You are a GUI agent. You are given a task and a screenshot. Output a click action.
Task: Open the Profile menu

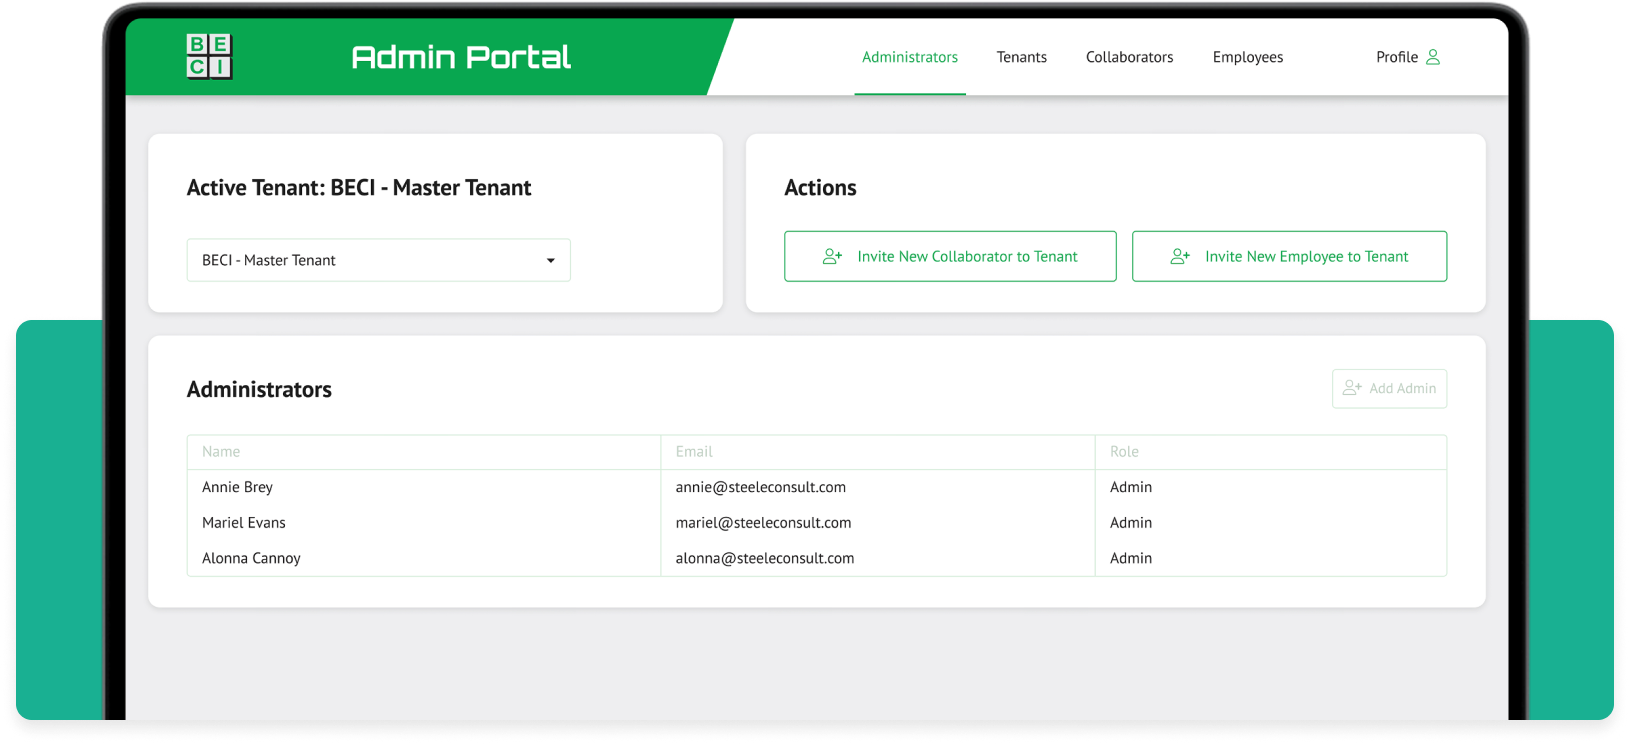1396,57
